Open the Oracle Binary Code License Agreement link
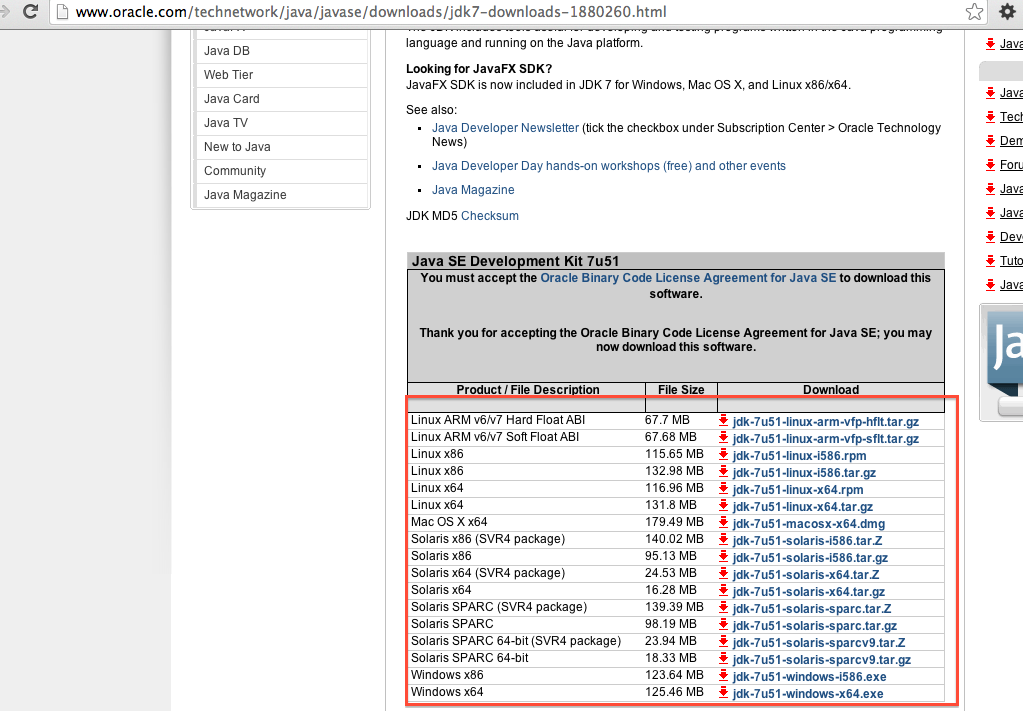 [x=688, y=278]
